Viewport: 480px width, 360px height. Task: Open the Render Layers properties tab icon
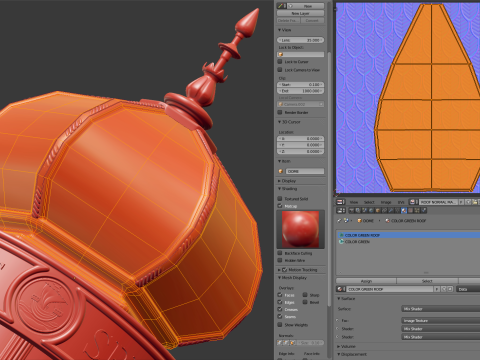pyautogui.click(x=358, y=210)
